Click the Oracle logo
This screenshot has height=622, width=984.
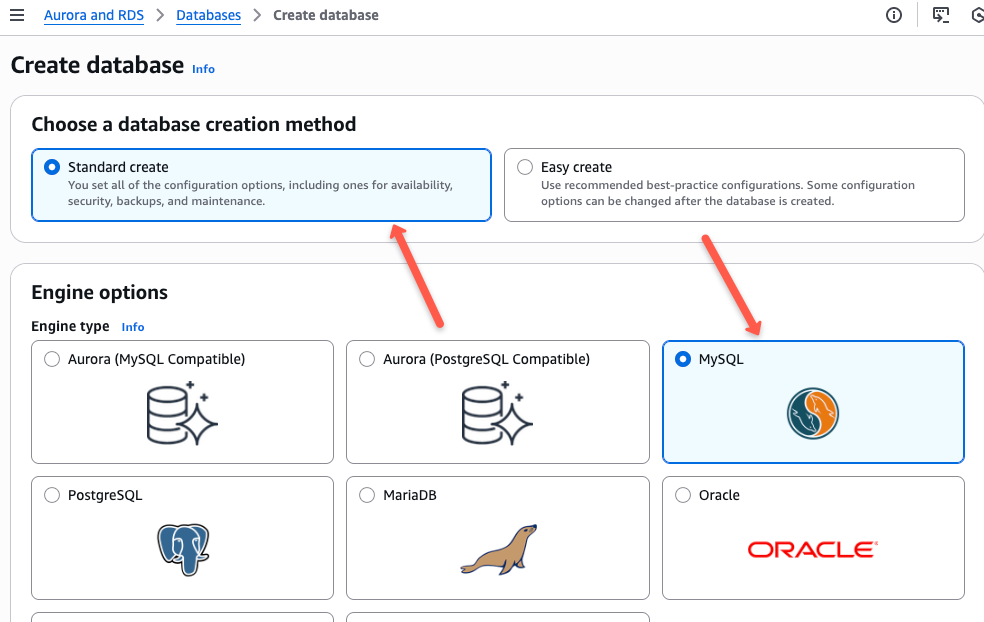coord(813,550)
